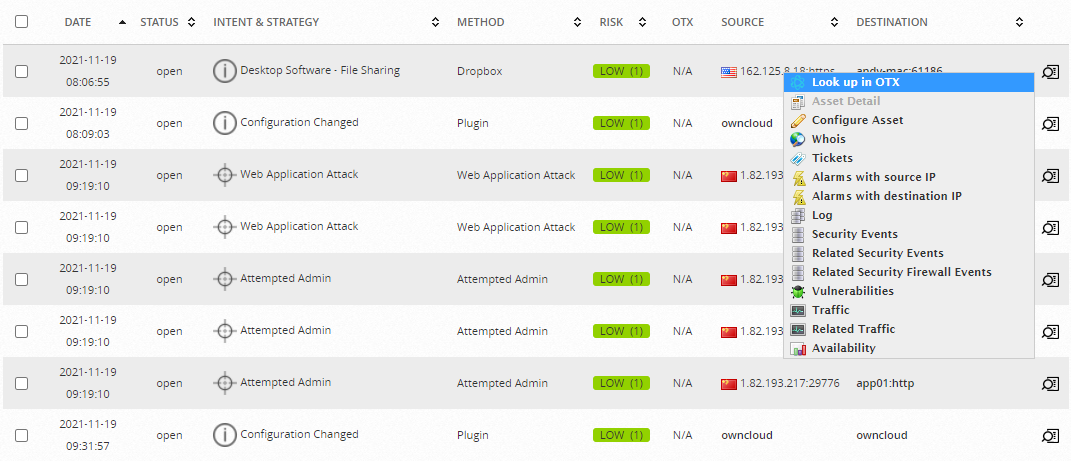Image resolution: width=1071 pixels, height=461 pixels.
Task: Click the Whois globe icon
Action: coord(798,139)
